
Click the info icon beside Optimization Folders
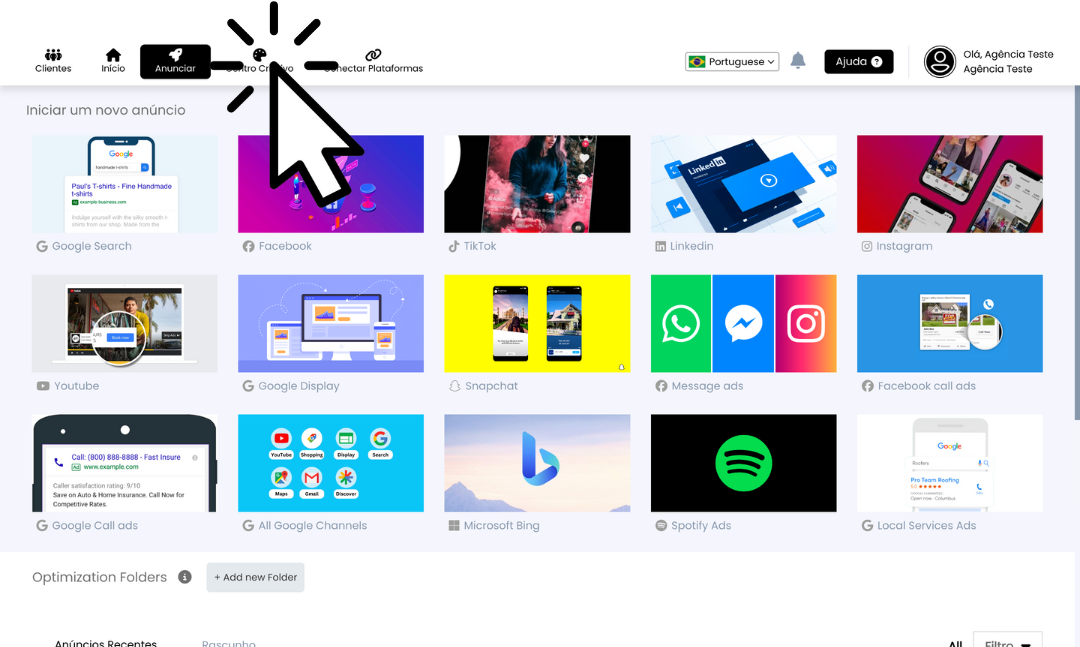tap(185, 577)
